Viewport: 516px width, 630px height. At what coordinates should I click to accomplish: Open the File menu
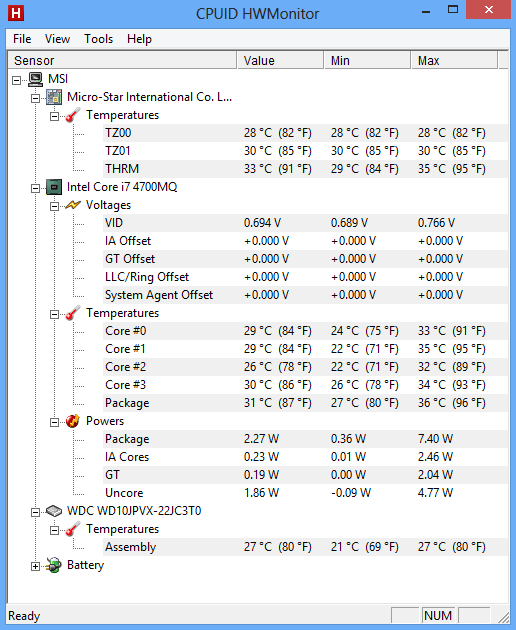click(22, 39)
